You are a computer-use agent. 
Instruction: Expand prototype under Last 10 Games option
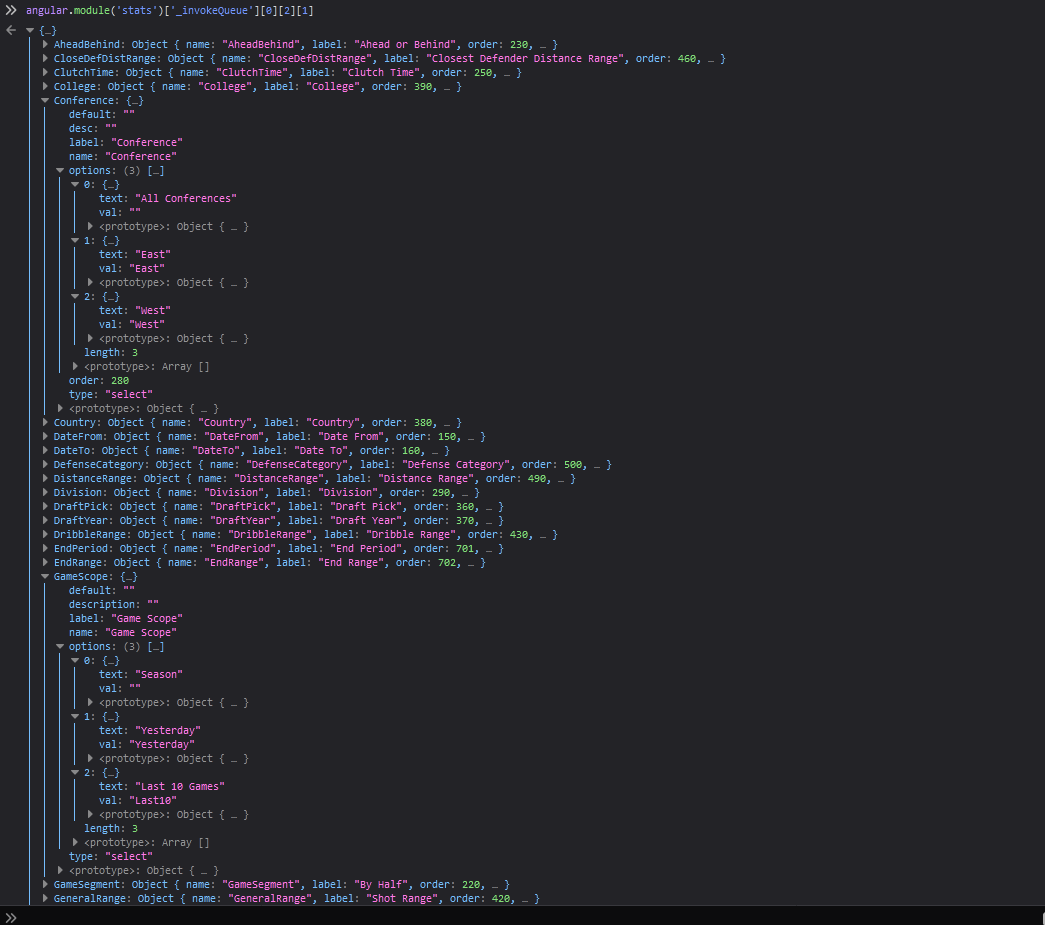tap(91, 814)
